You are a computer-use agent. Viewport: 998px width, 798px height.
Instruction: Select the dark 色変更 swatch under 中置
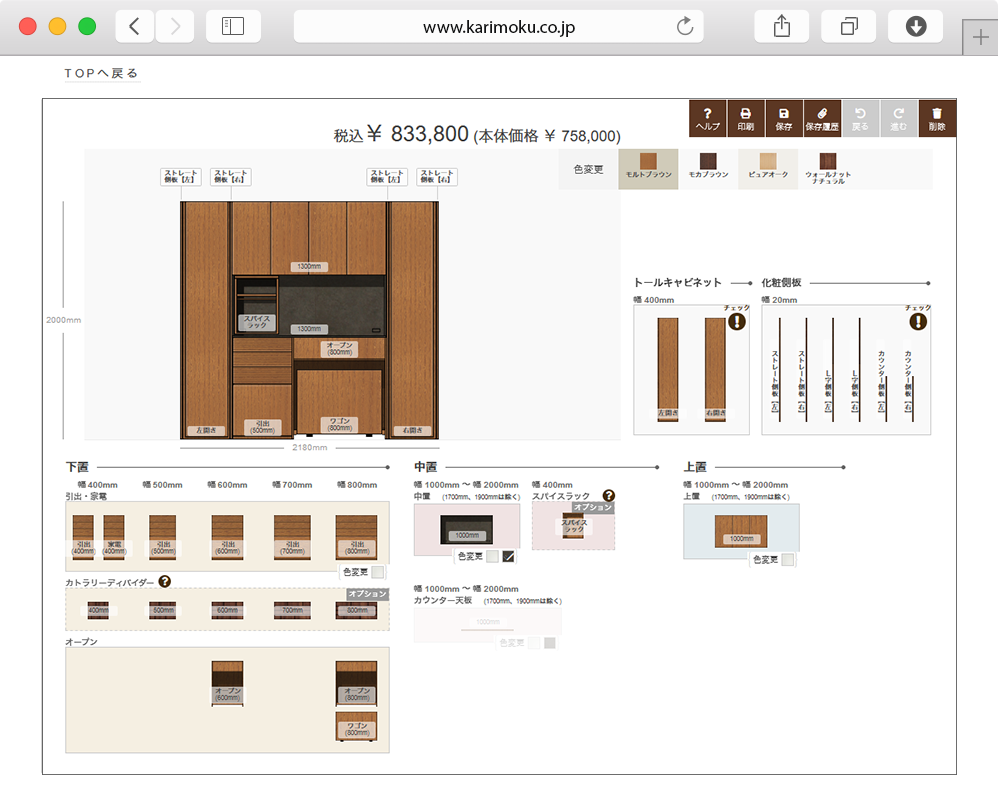[508, 557]
